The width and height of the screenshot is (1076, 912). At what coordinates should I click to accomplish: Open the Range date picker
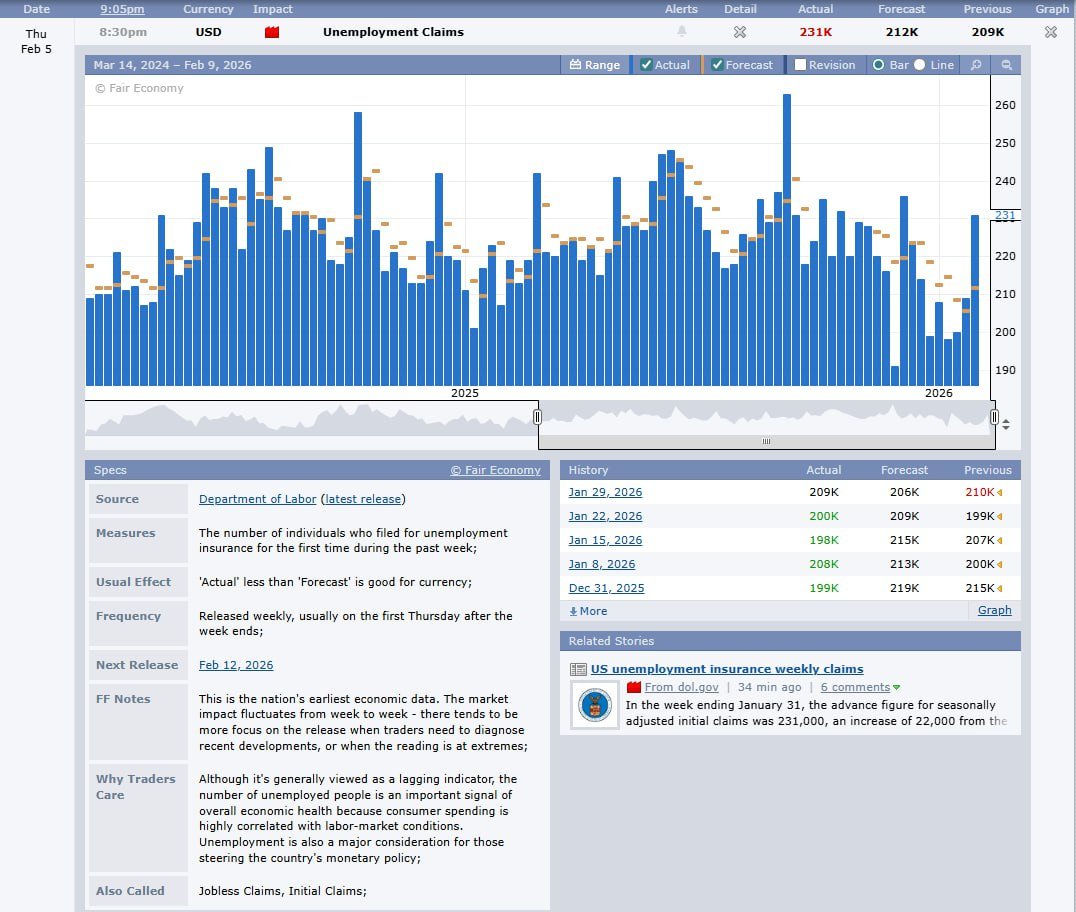coord(595,65)
